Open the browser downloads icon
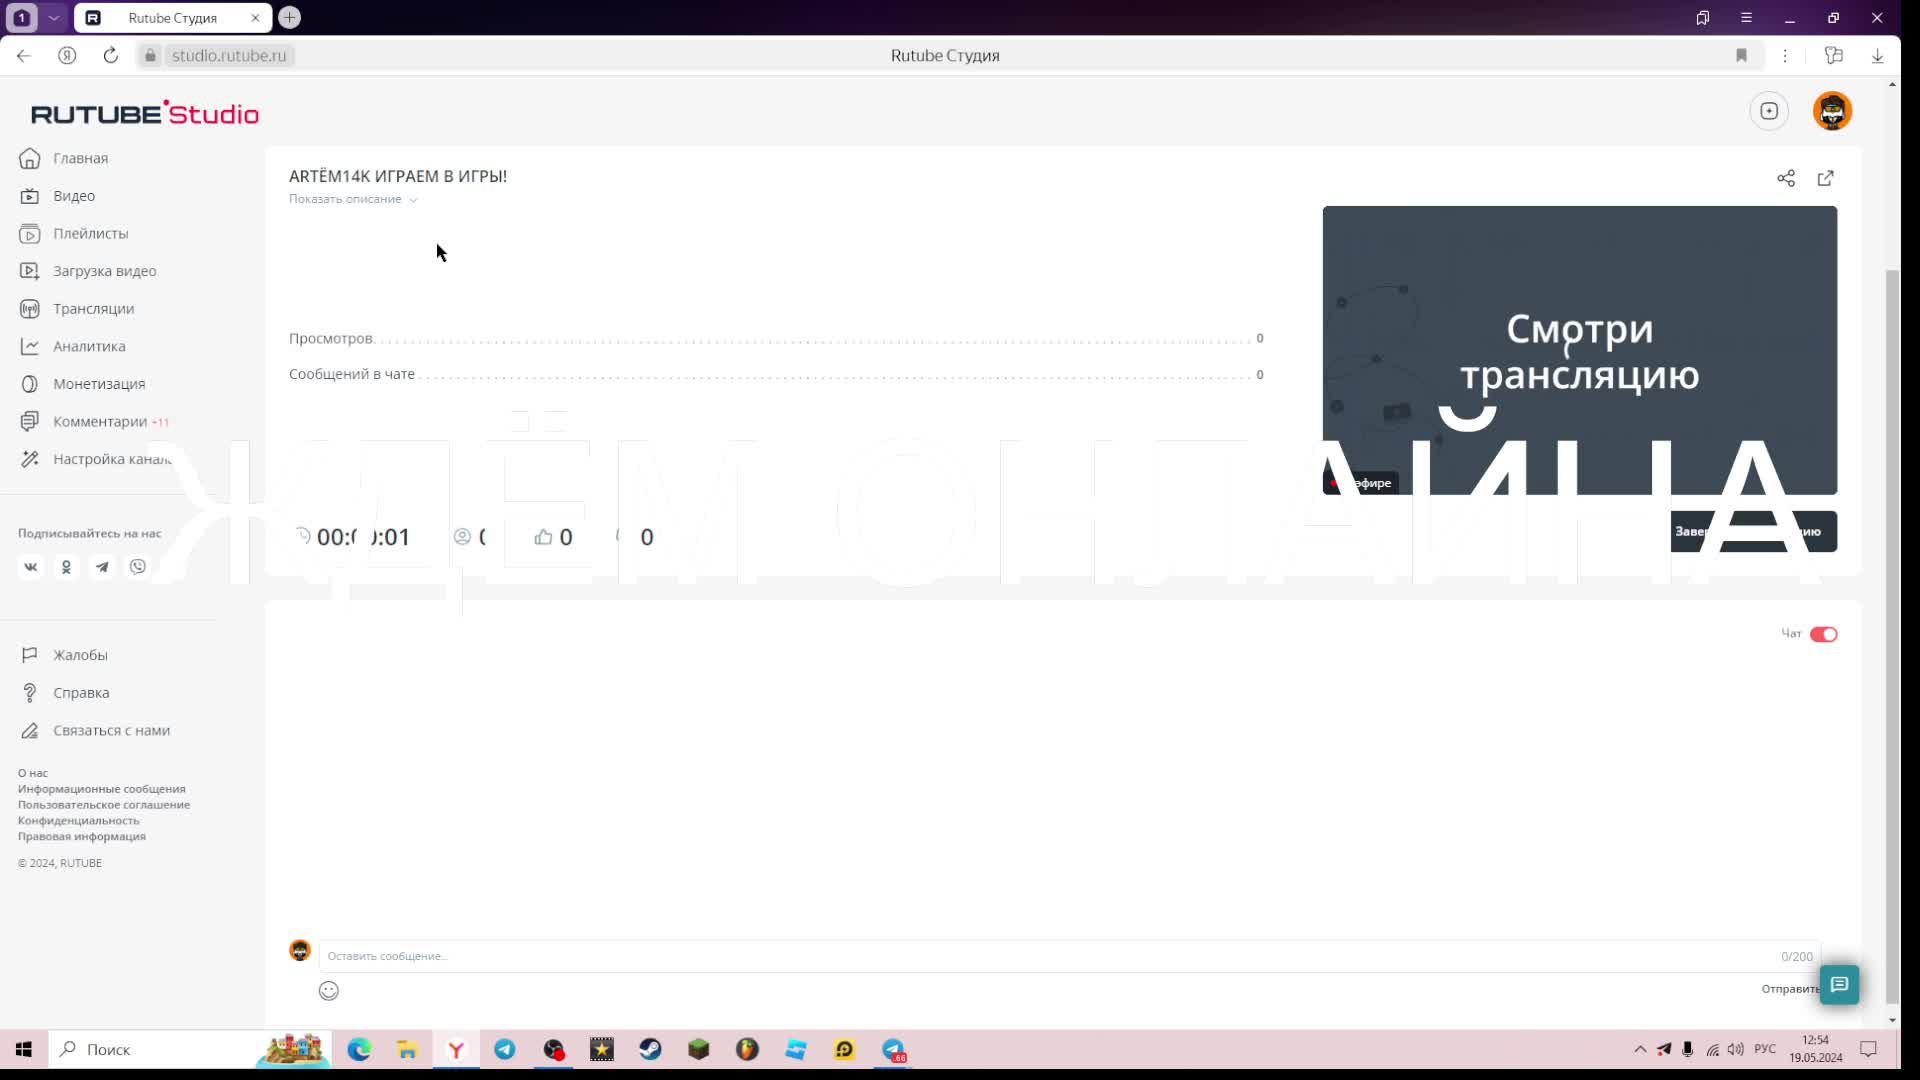Screen dimensions: 1920x1080 (1877, 56)
